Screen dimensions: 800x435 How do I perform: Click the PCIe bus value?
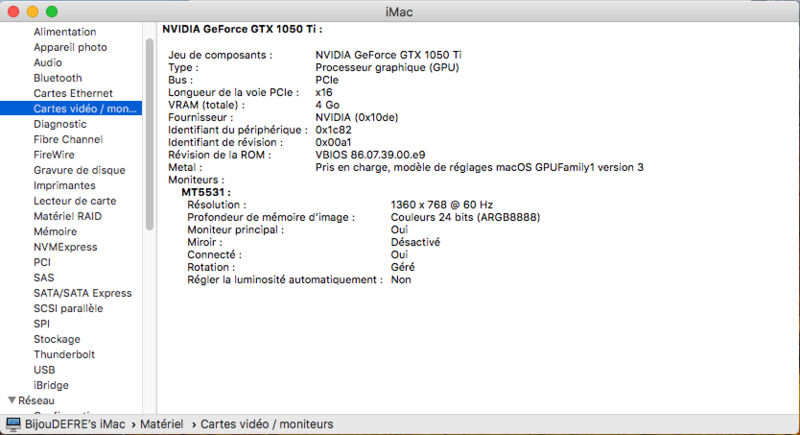pos(327,80)
